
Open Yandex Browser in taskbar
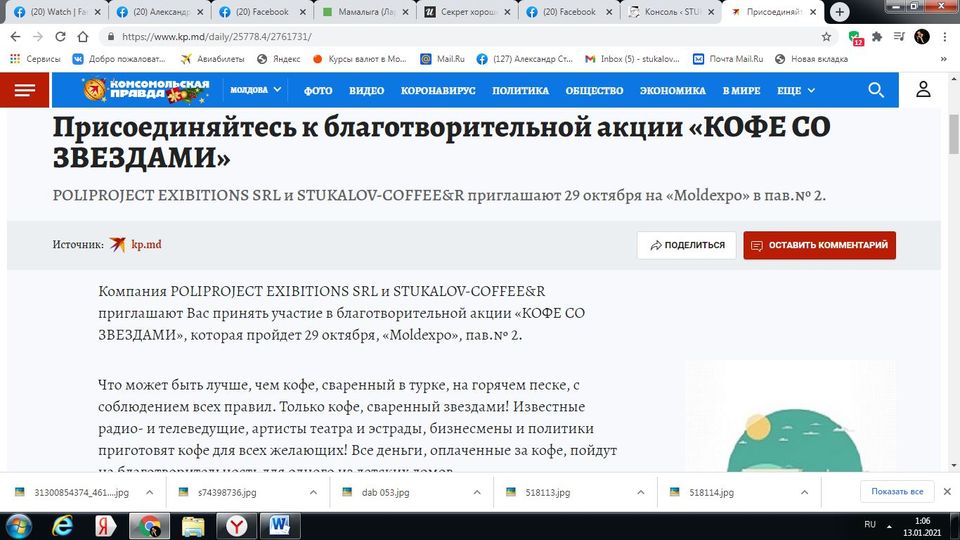click(x=236, y=526)
